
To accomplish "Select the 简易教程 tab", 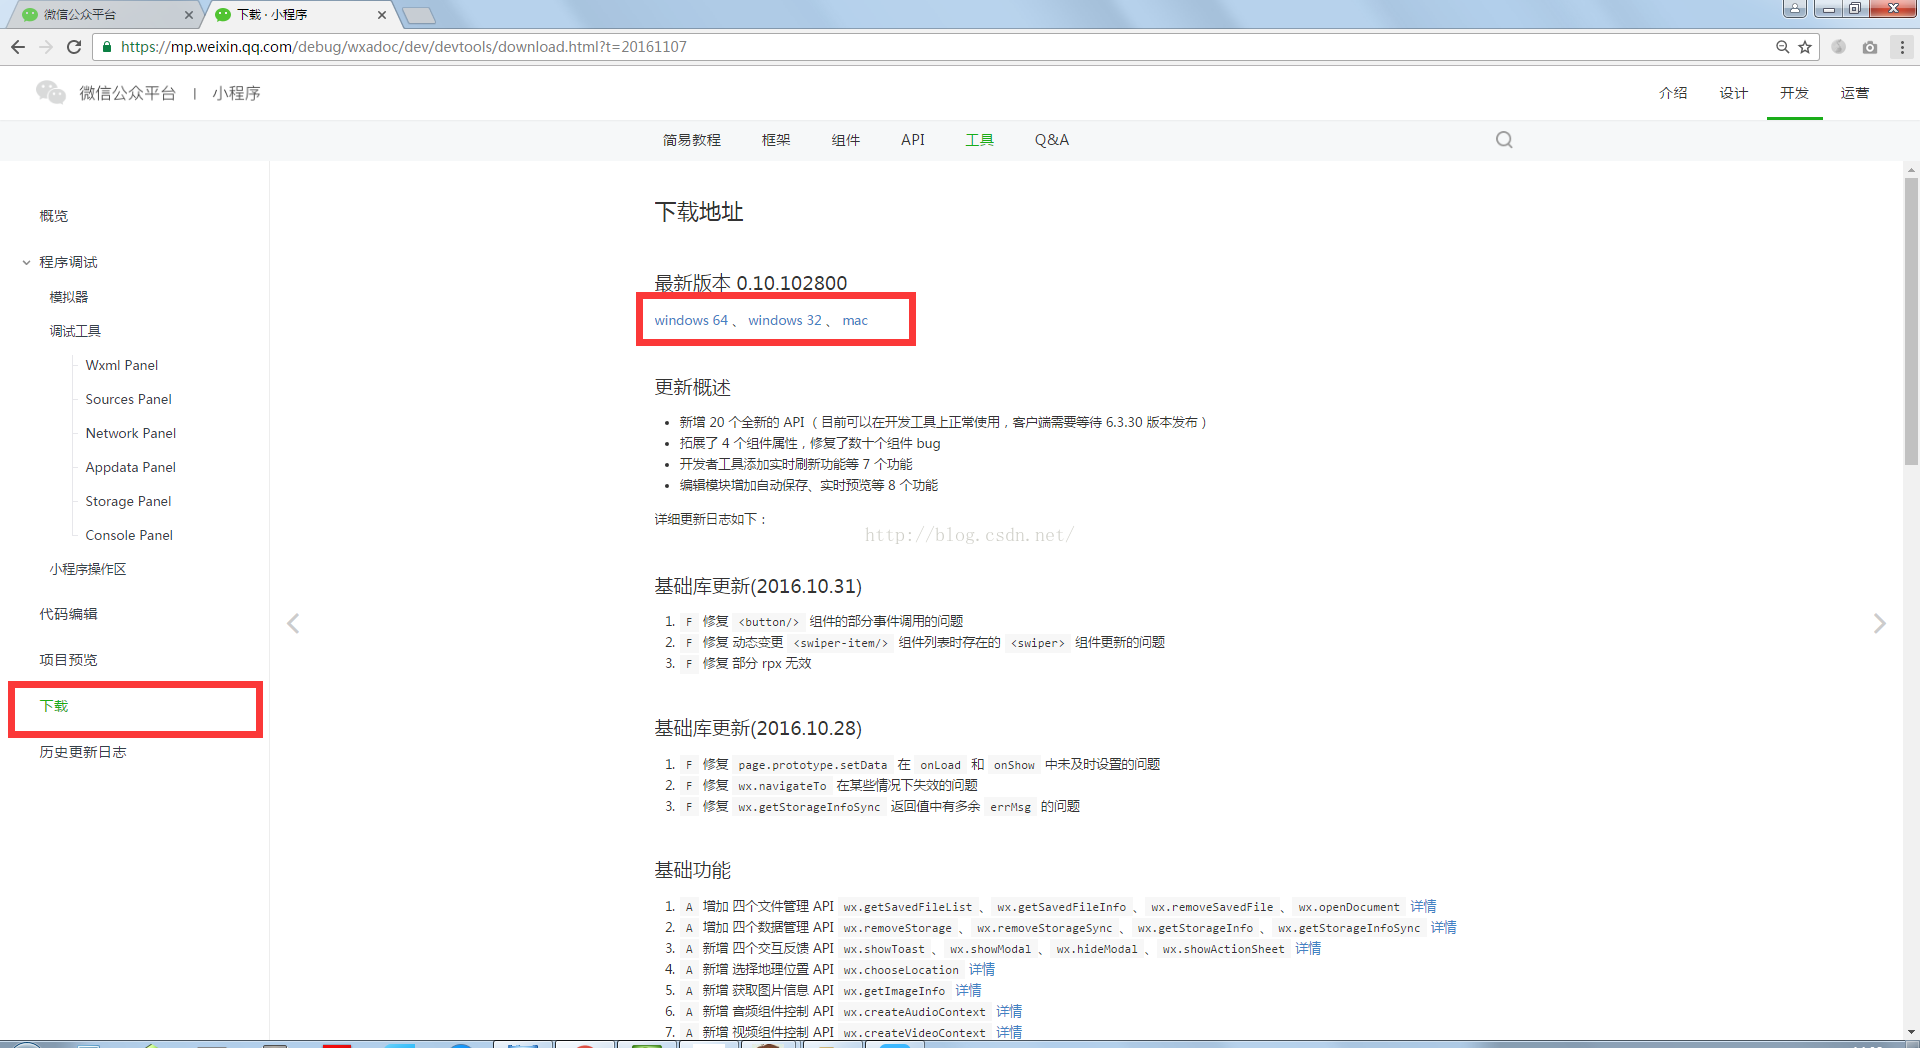I will pyautogui.click(x=691, y=140).
